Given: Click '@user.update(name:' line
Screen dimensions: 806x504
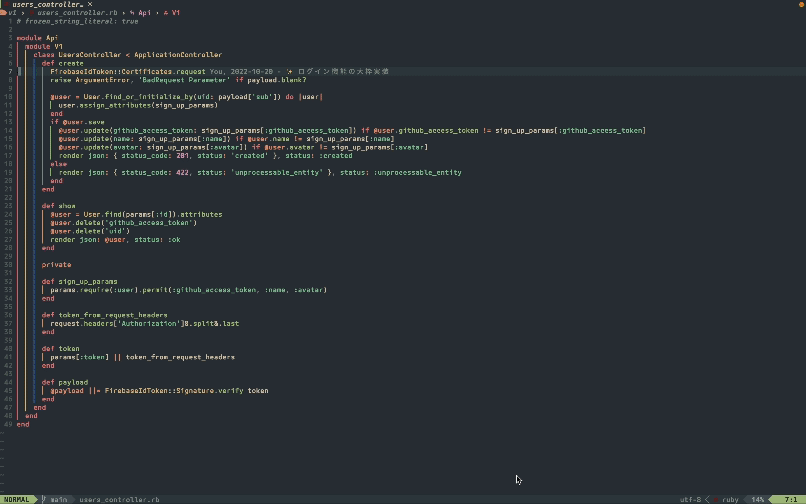Looking at the screenshot, I should [226, 139].
